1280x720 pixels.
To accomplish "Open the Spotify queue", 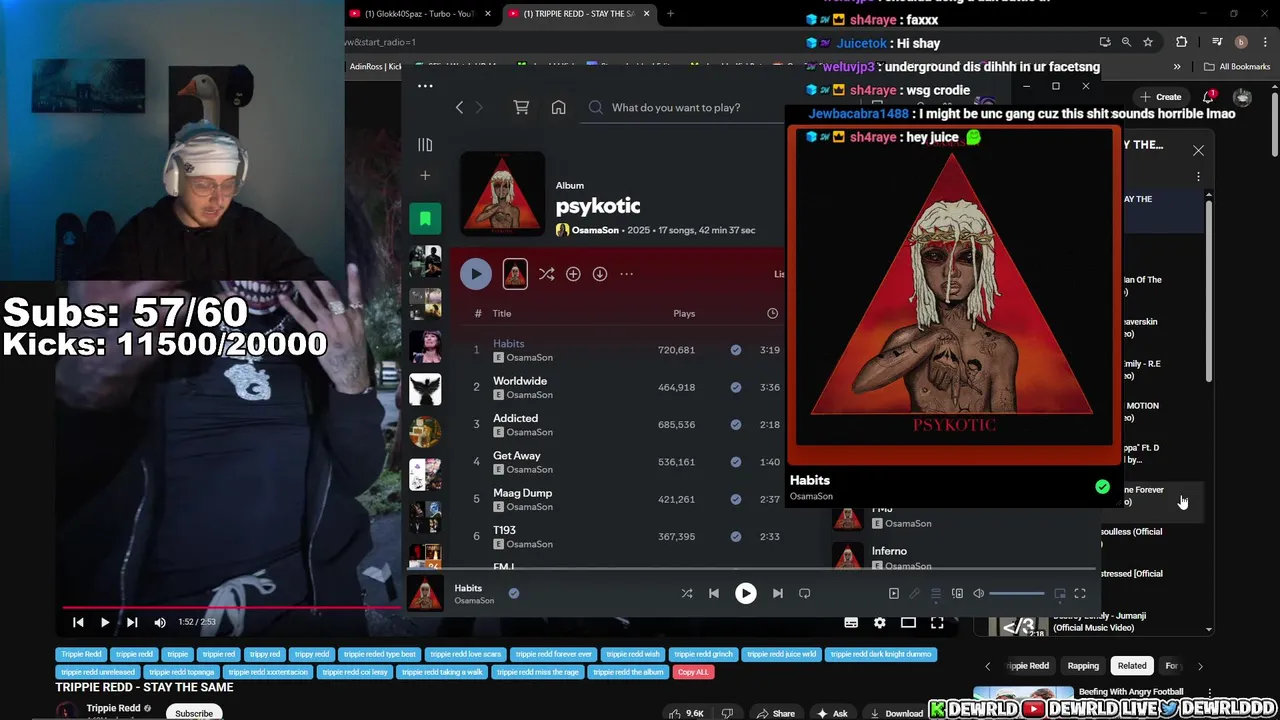I will coord(936,594).
